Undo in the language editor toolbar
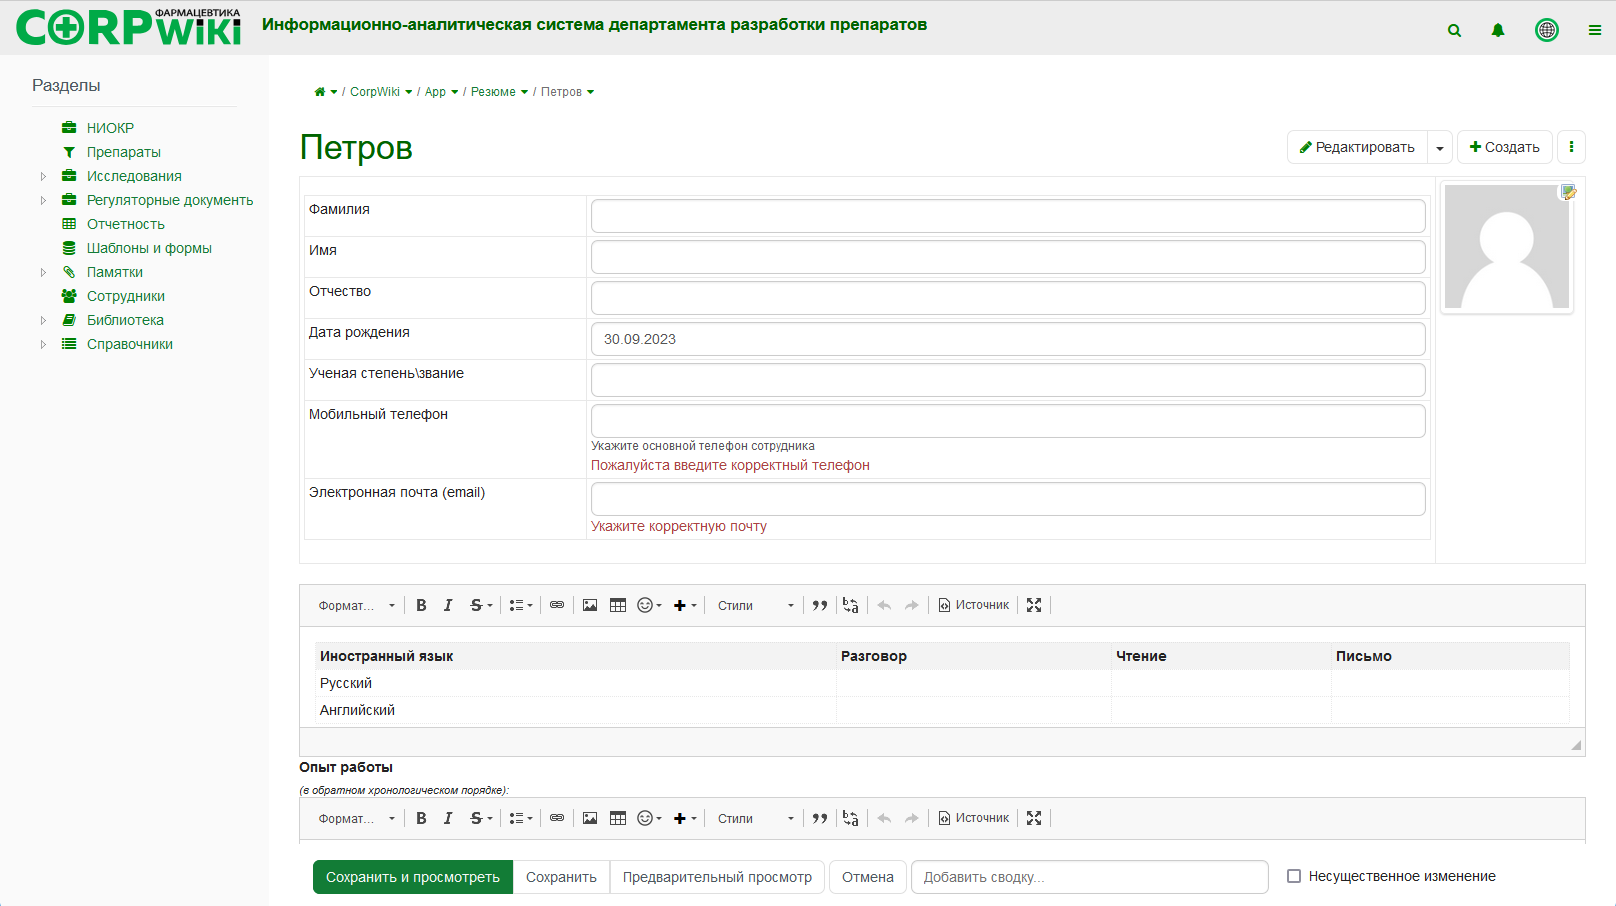Viewport: 1616px width, 906px height. point(884,605)
